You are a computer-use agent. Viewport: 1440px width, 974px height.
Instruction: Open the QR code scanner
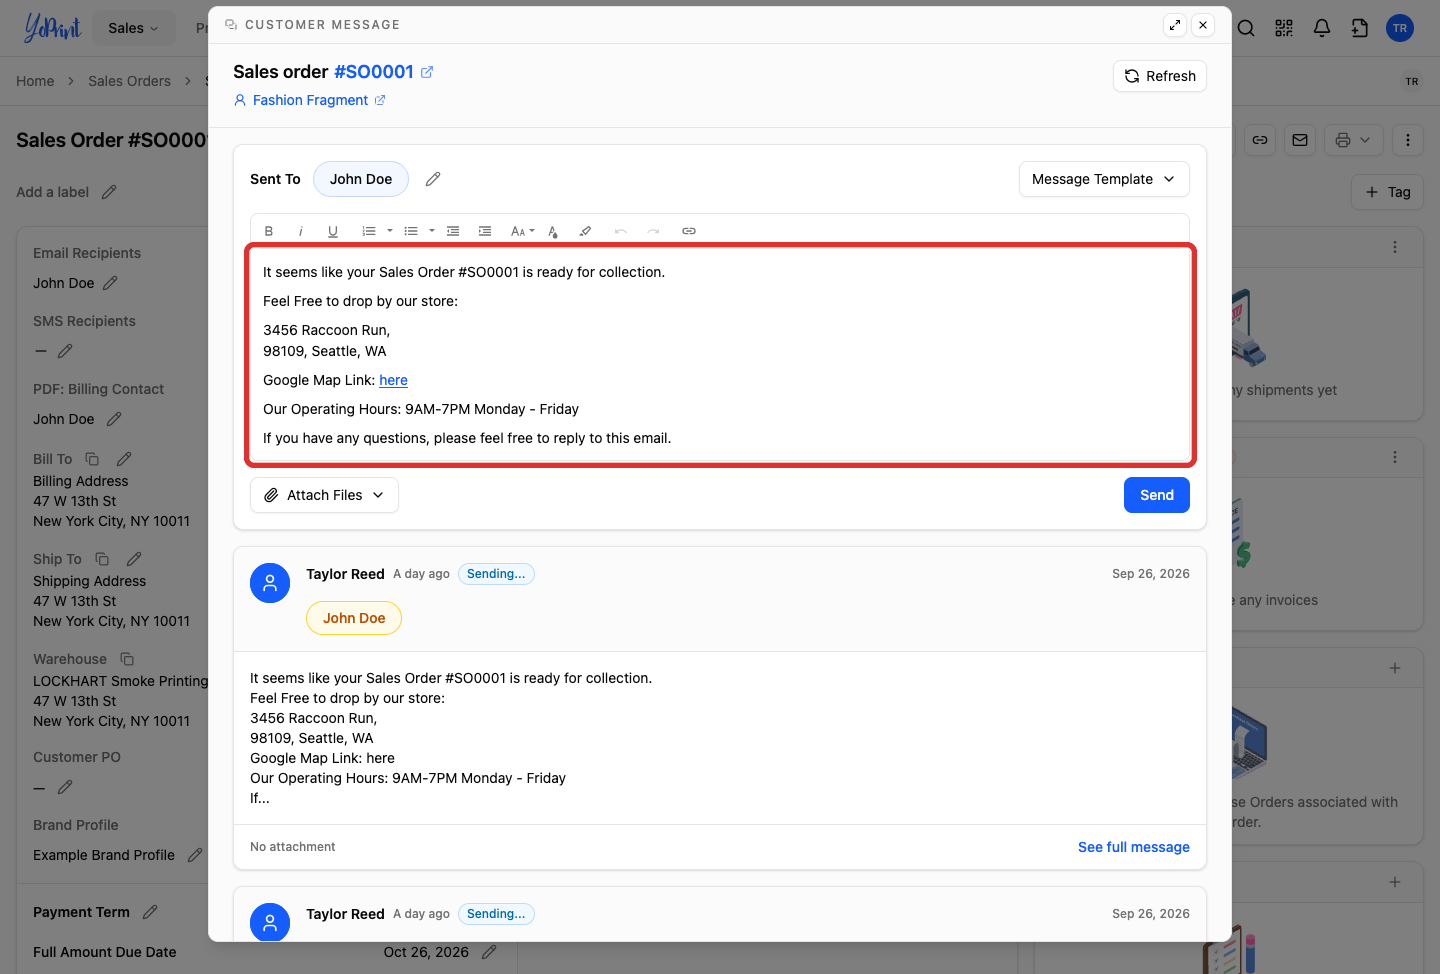click(1284, 28)
